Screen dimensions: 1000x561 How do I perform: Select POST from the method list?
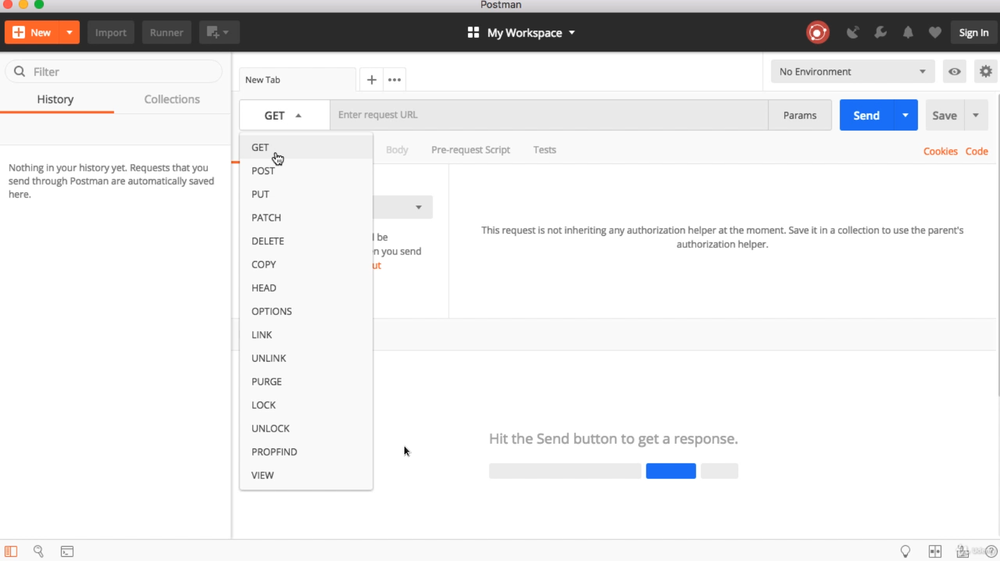[x=263, y=171]
